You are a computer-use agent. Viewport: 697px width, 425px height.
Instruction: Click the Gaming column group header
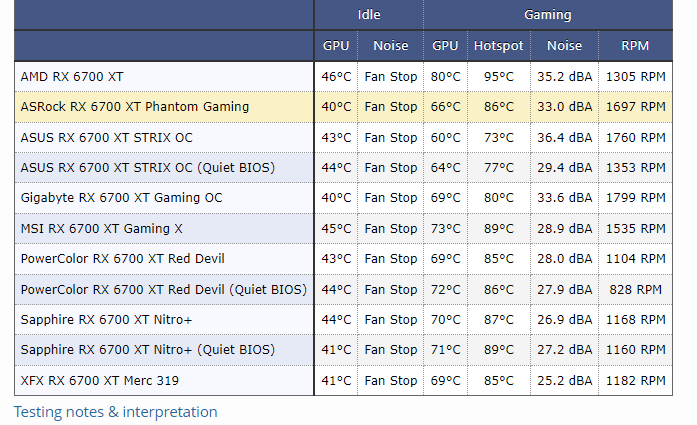548,15
